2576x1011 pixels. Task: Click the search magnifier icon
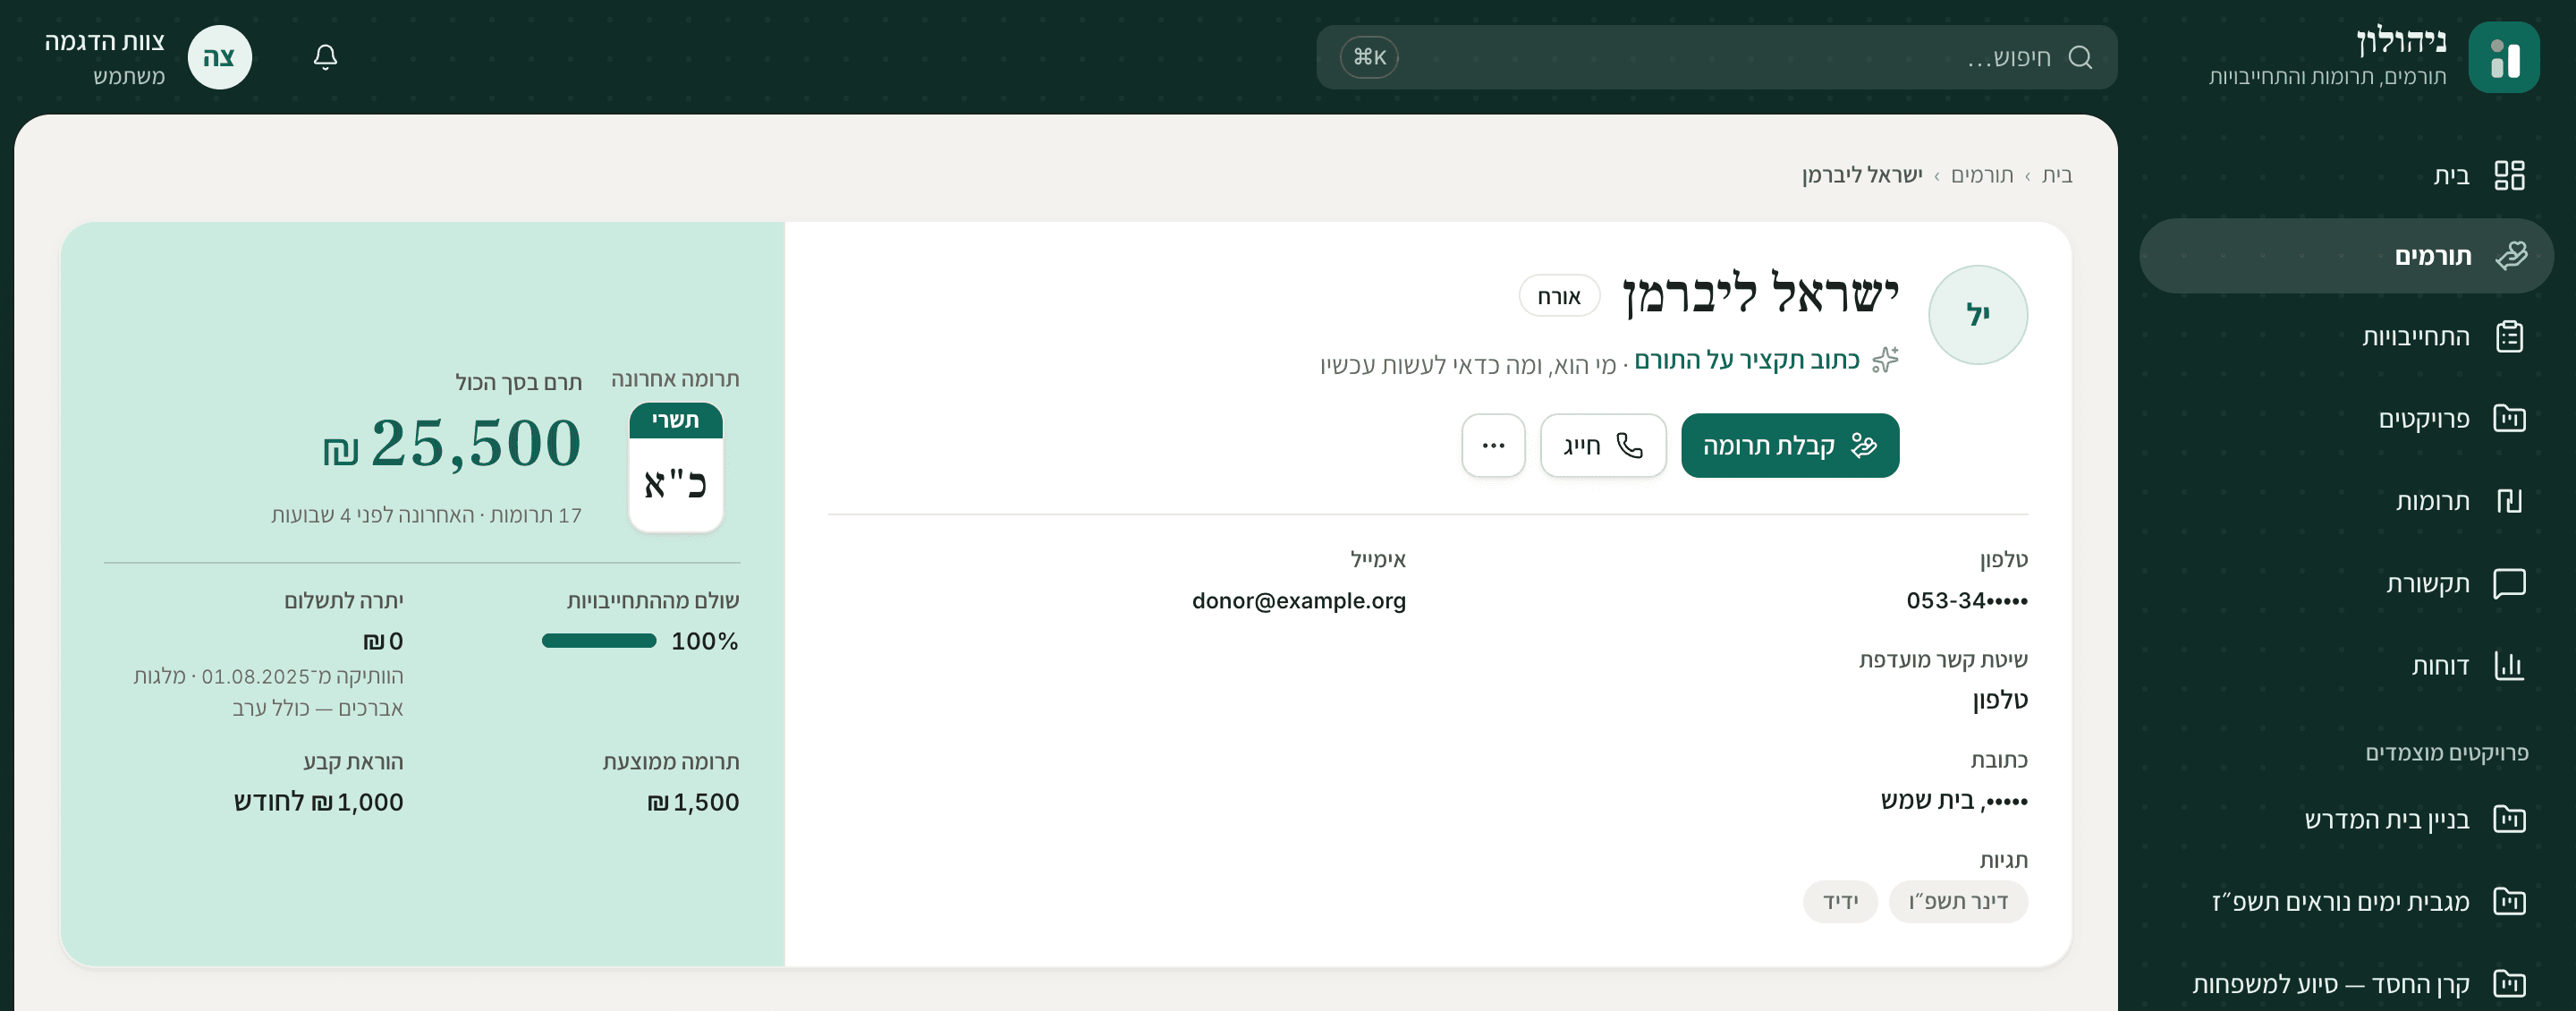pyautogui.click(x=2080, y=57)
